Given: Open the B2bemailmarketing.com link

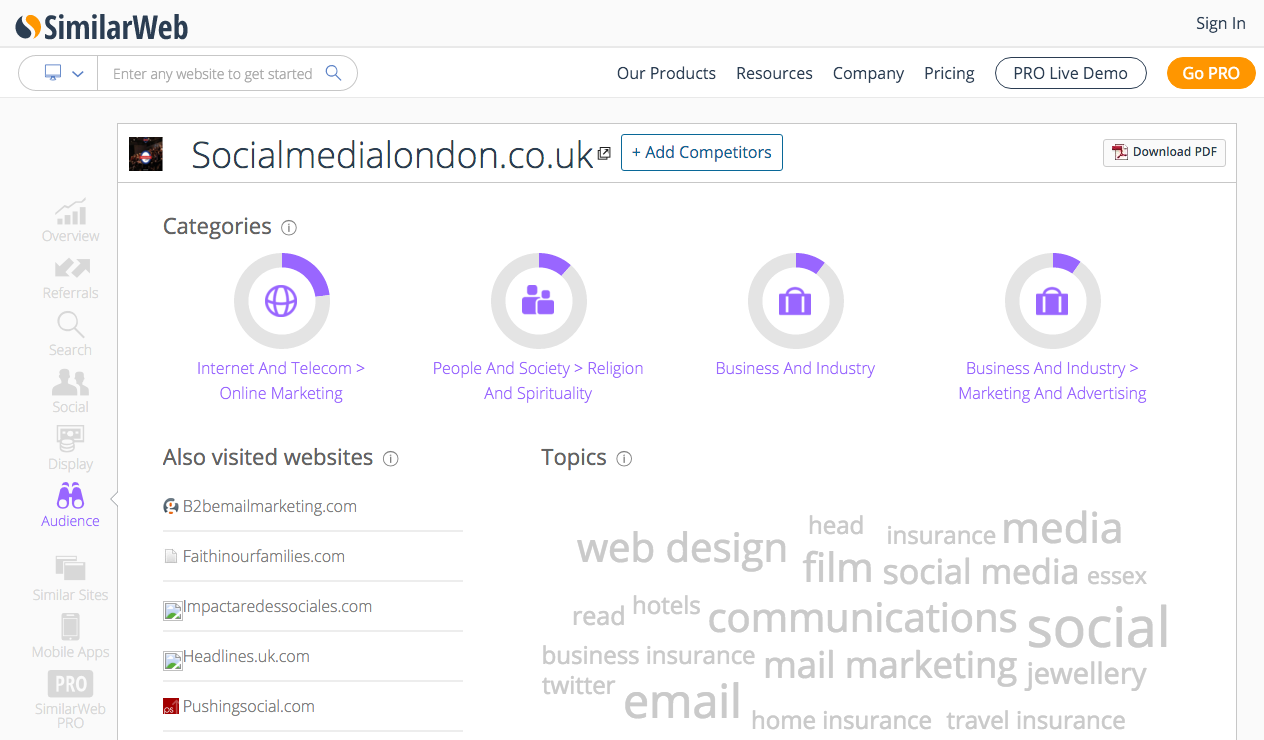Looking at the screenshot, I should point(270,506).
